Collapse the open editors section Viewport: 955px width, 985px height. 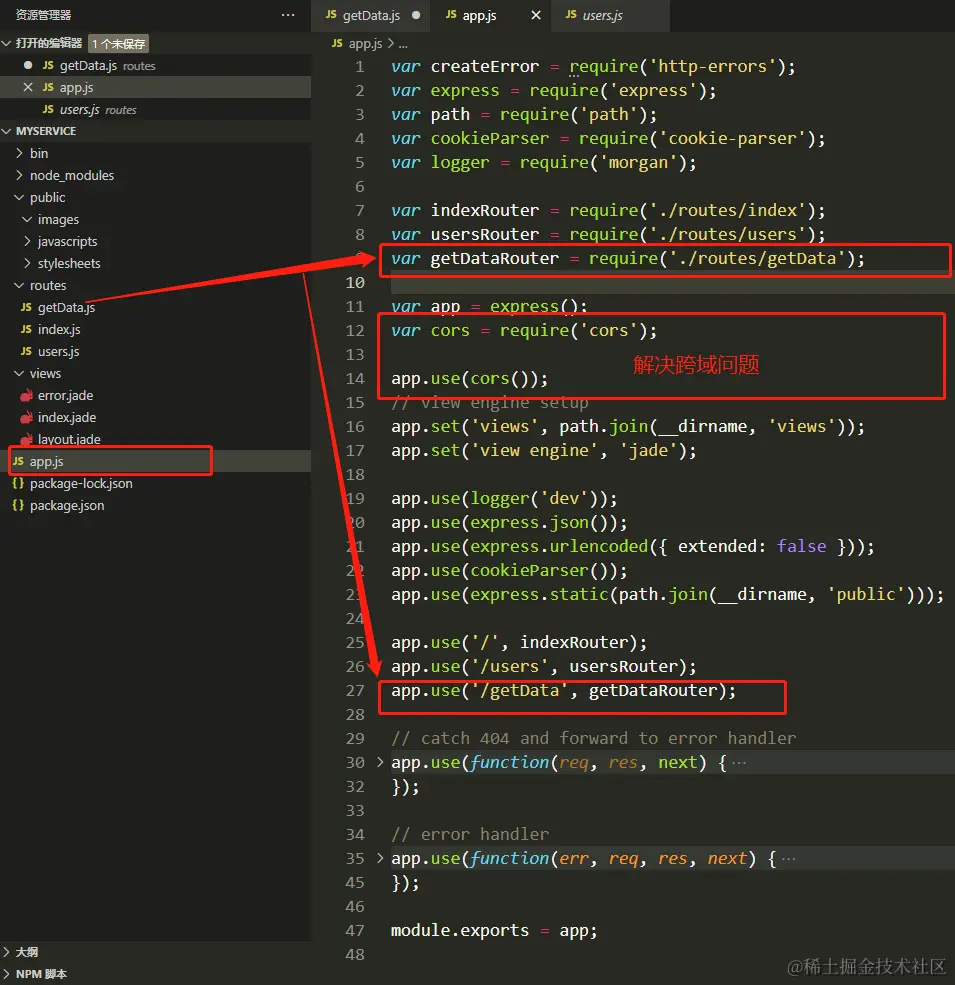click(x=7, y=43)
